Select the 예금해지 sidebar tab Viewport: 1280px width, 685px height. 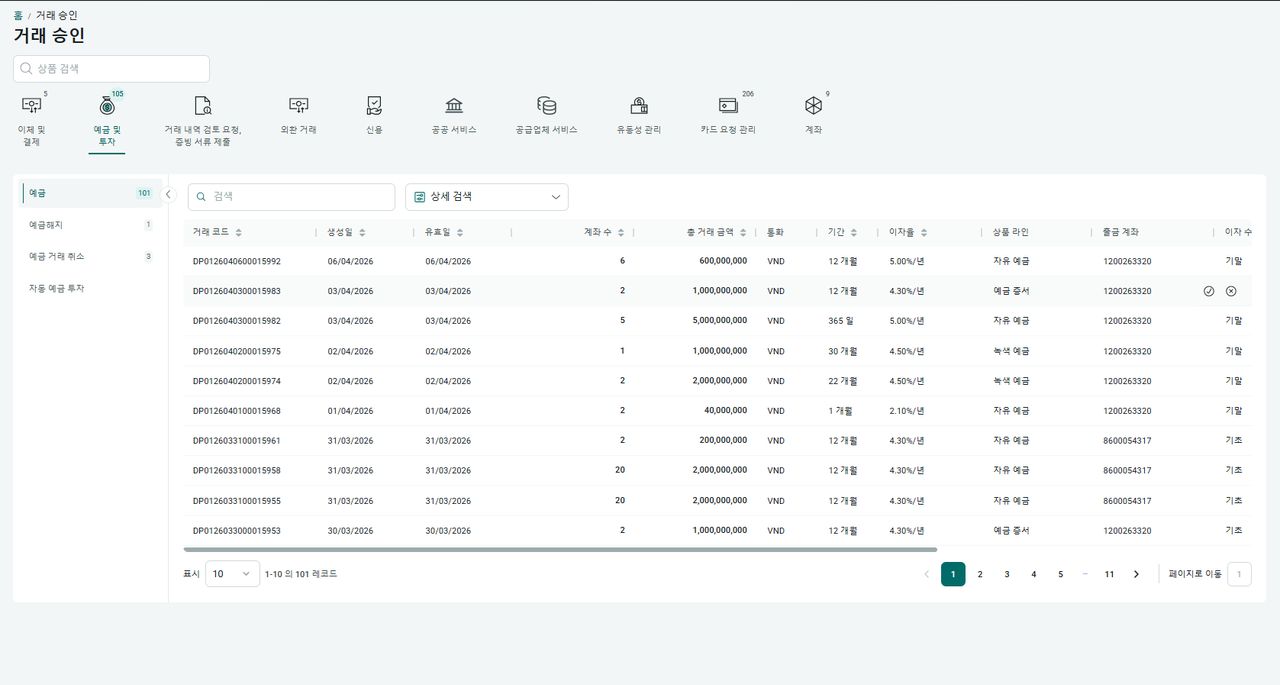click(x=90, y=225)
